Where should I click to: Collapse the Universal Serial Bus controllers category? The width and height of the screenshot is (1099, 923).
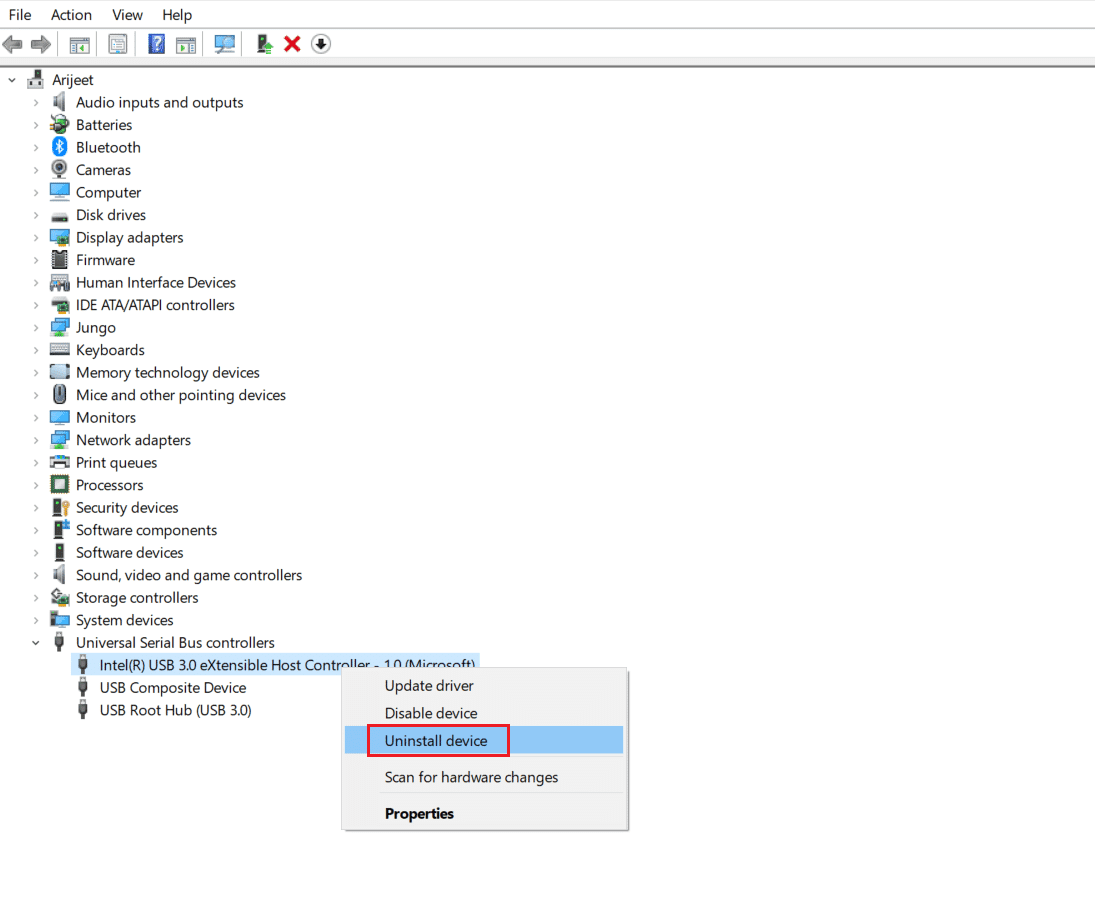(37, 642)
